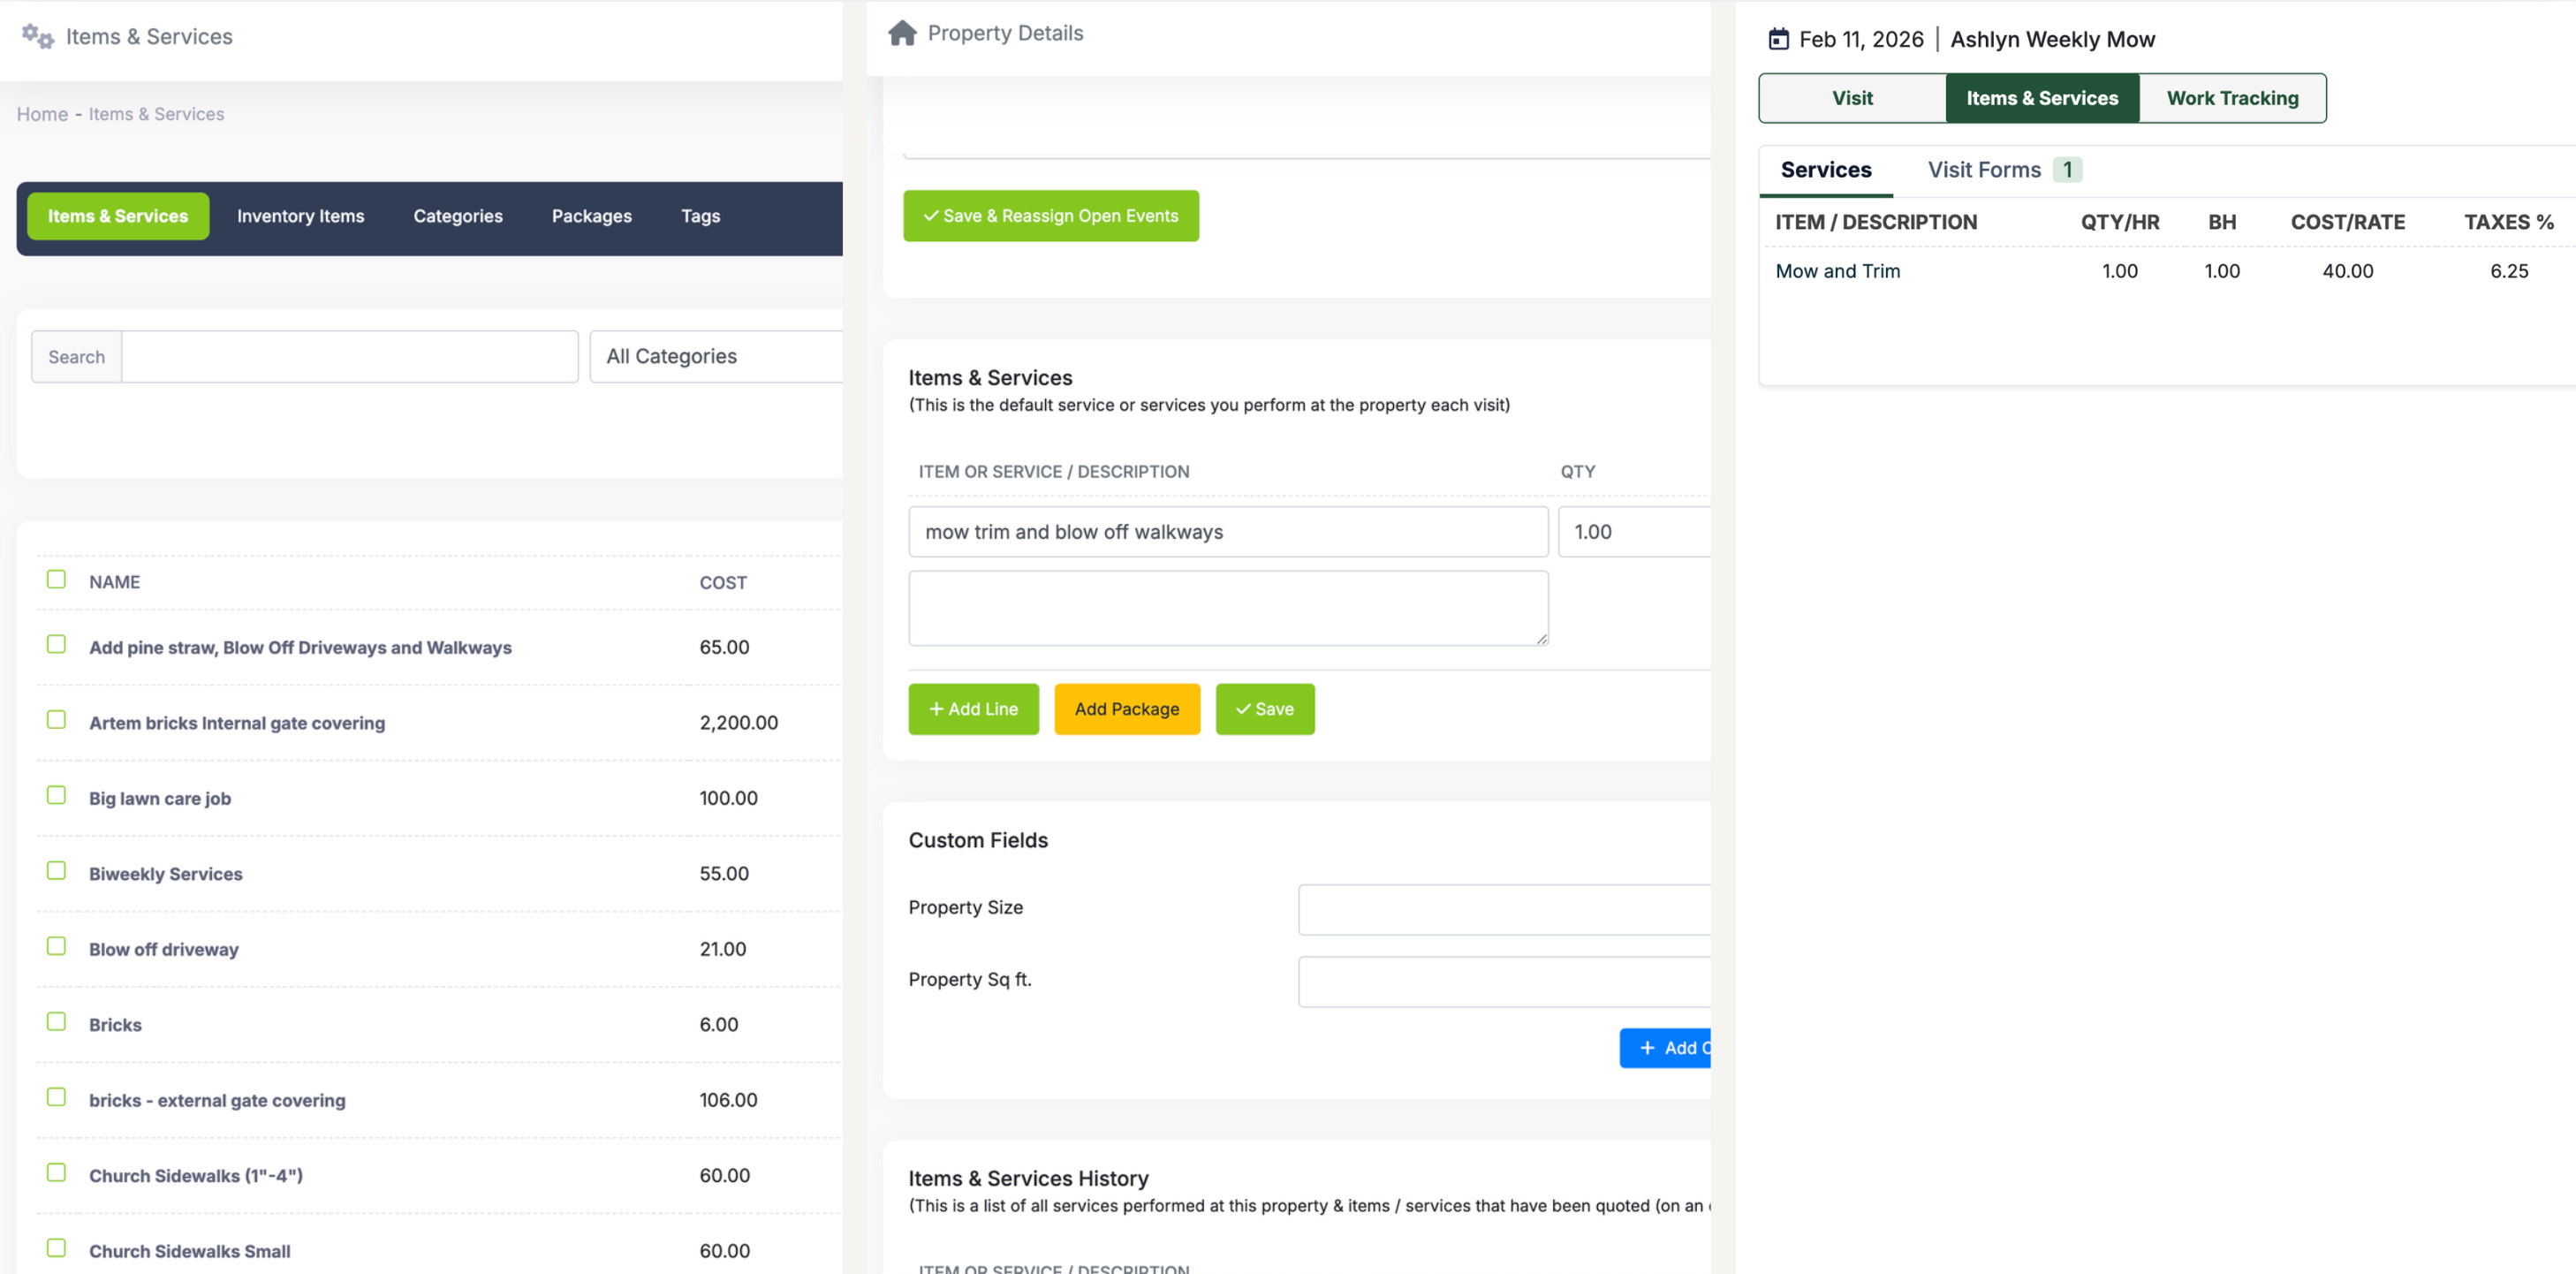The image size is (2576, 1274).
Task: Click the calendar icon next to Feb 11, 2026
Action: point(1778,38)
